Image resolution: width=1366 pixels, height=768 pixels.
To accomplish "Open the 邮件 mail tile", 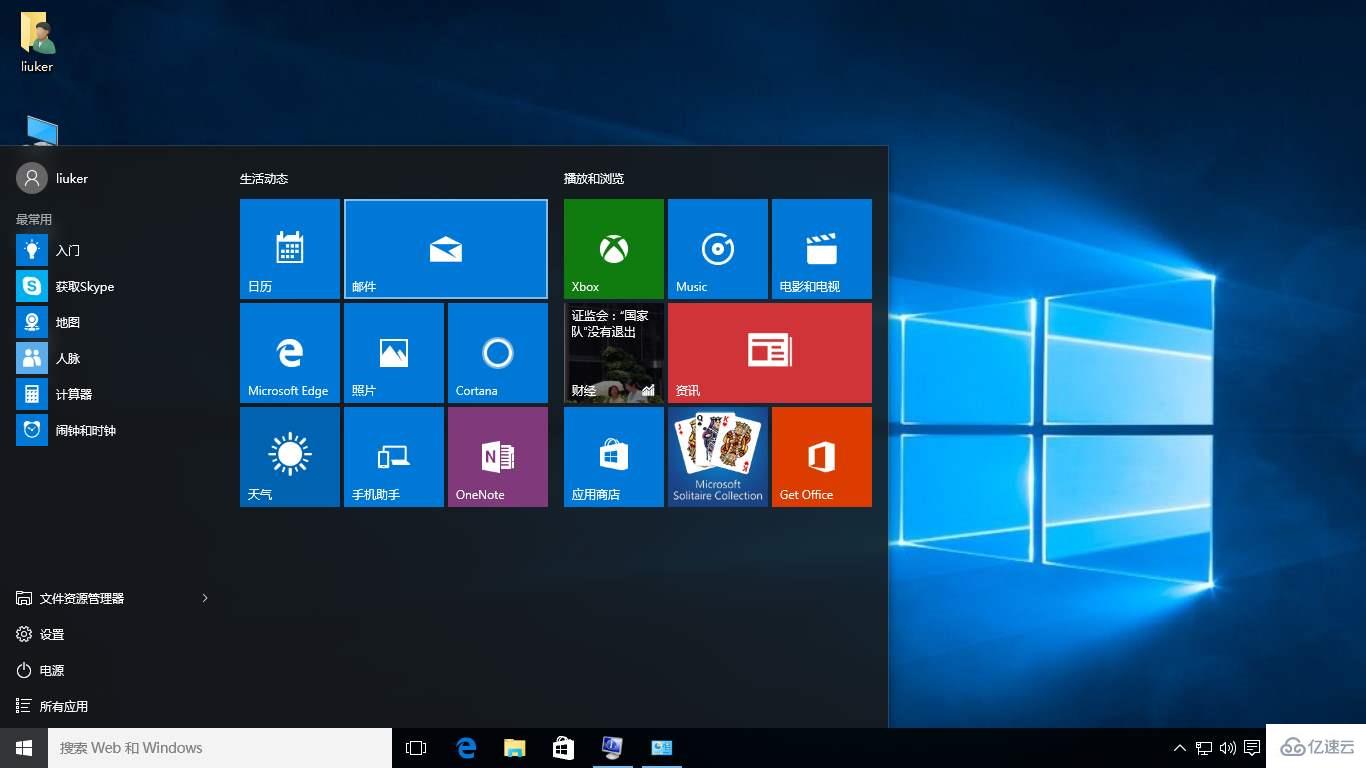I will pos(445,248).
